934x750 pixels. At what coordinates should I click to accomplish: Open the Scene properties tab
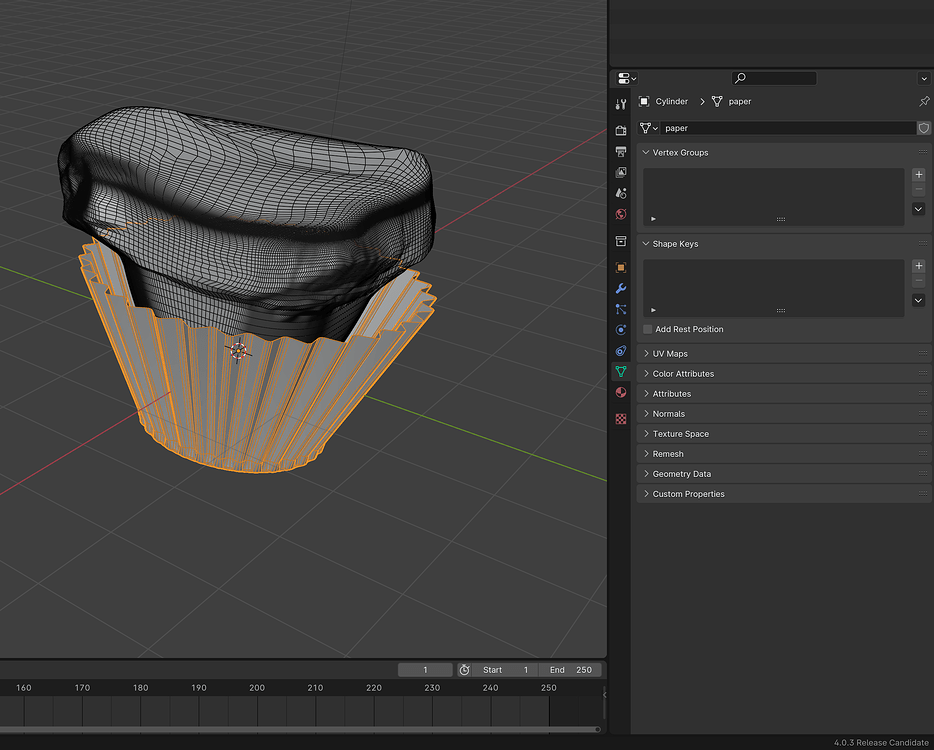[x=621, y=193]
